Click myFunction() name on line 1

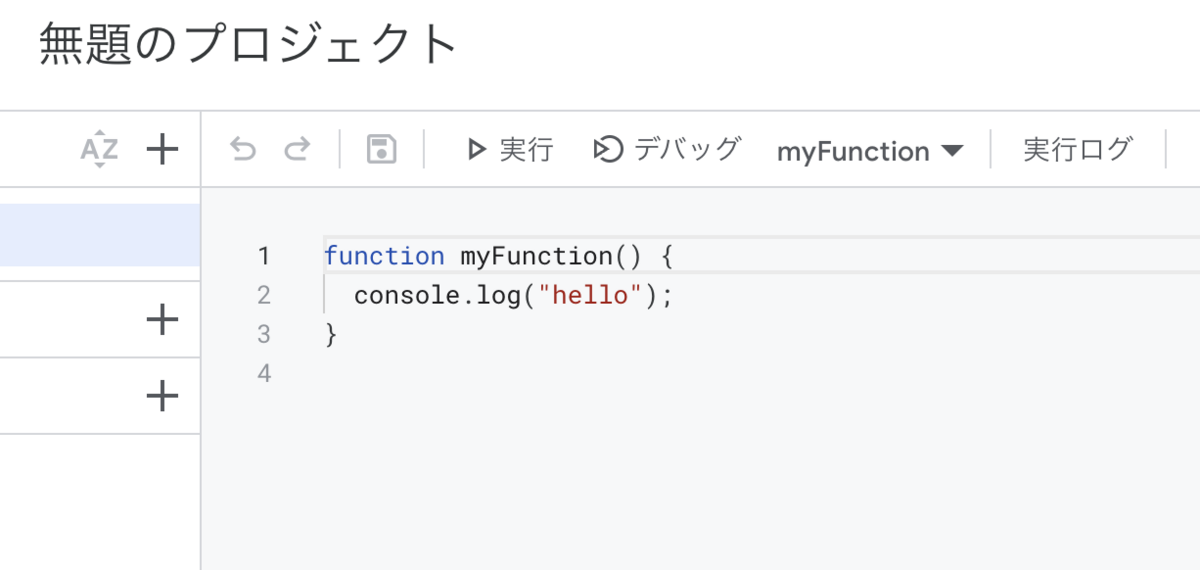tap(549, 256)
